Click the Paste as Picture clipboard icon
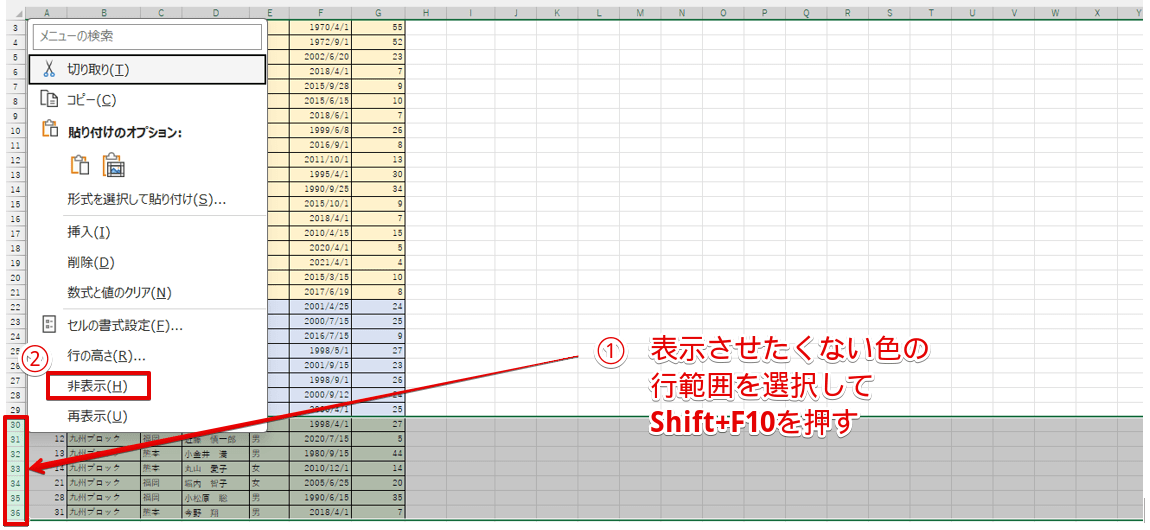The width and height of the screenshot is (1150, 530). click(114, 165)
